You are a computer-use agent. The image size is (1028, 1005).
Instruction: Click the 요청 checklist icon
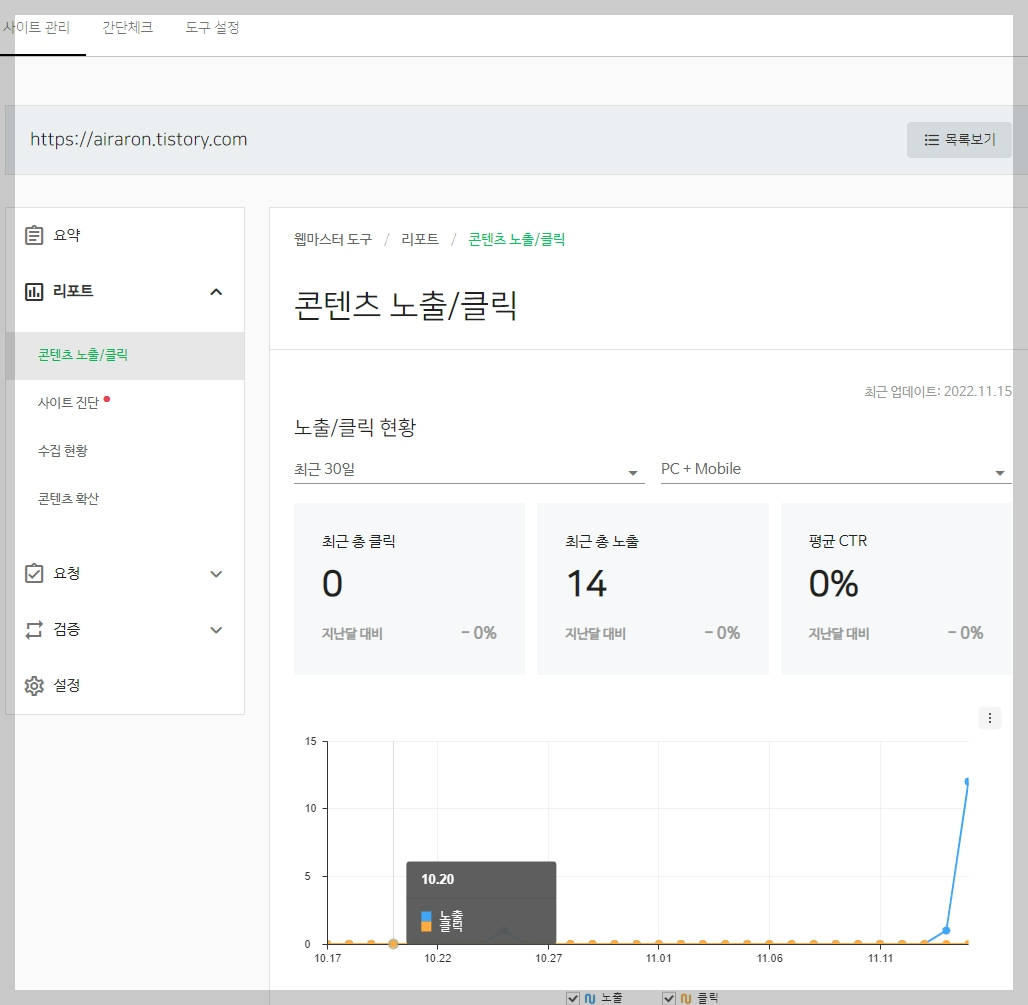click(34, 574)
